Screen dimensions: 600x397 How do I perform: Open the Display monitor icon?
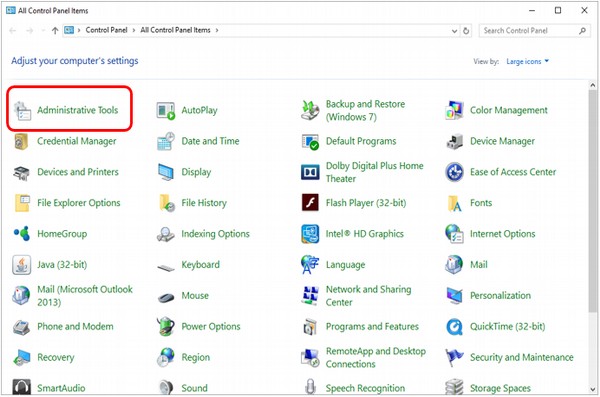[166, 172]
